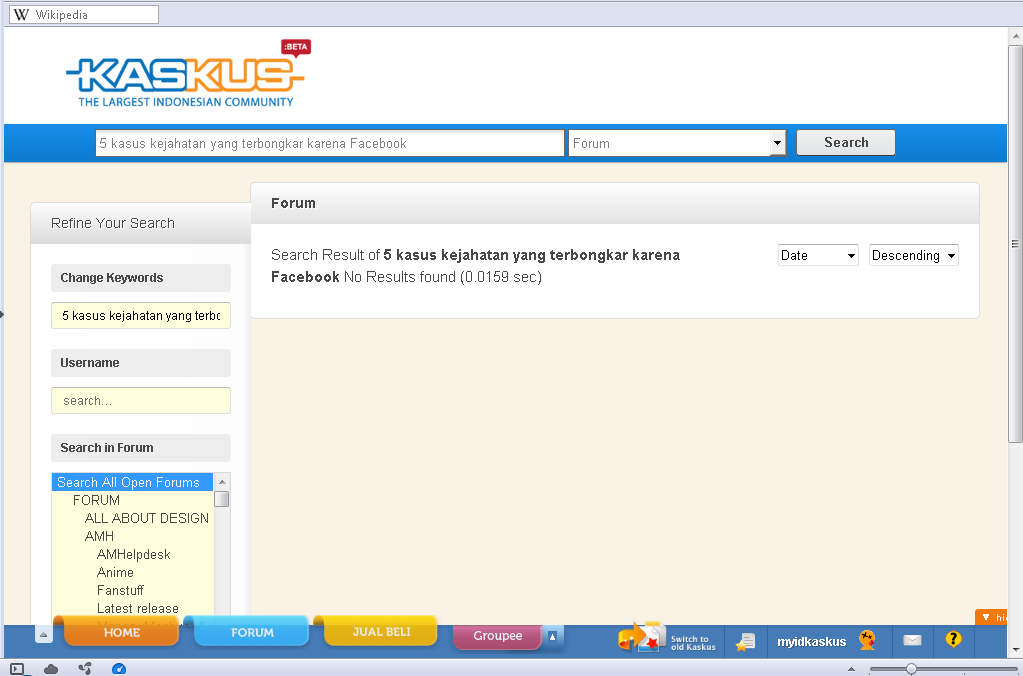This screenshot has width=1023, height=676.
Task: Open the Descending order dropdown
Action: (913, 255)
